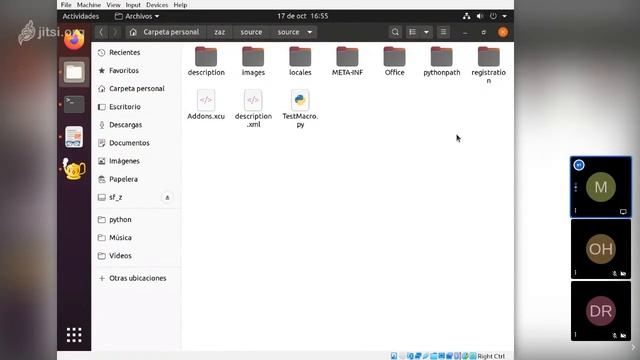This screenshot has width=640, height=360.
Task: Open python bookmark in sidebar
Action: click(136, 219)
